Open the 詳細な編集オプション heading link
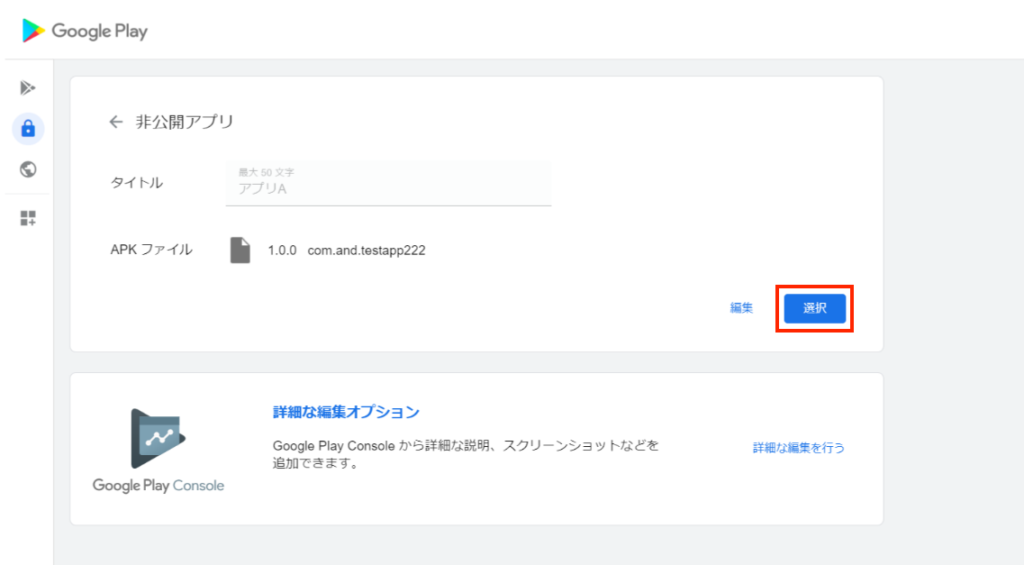The image size is (1024, 565). (x=346, y=412)
